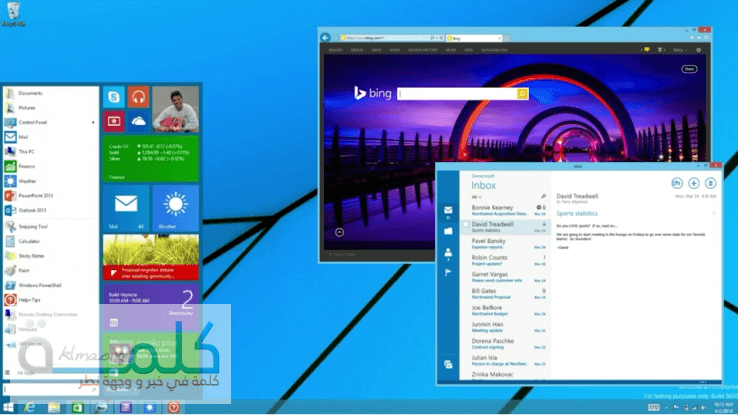738x415 pixels.
Task: Click the Start menu search box
Action: coord(50,389)
